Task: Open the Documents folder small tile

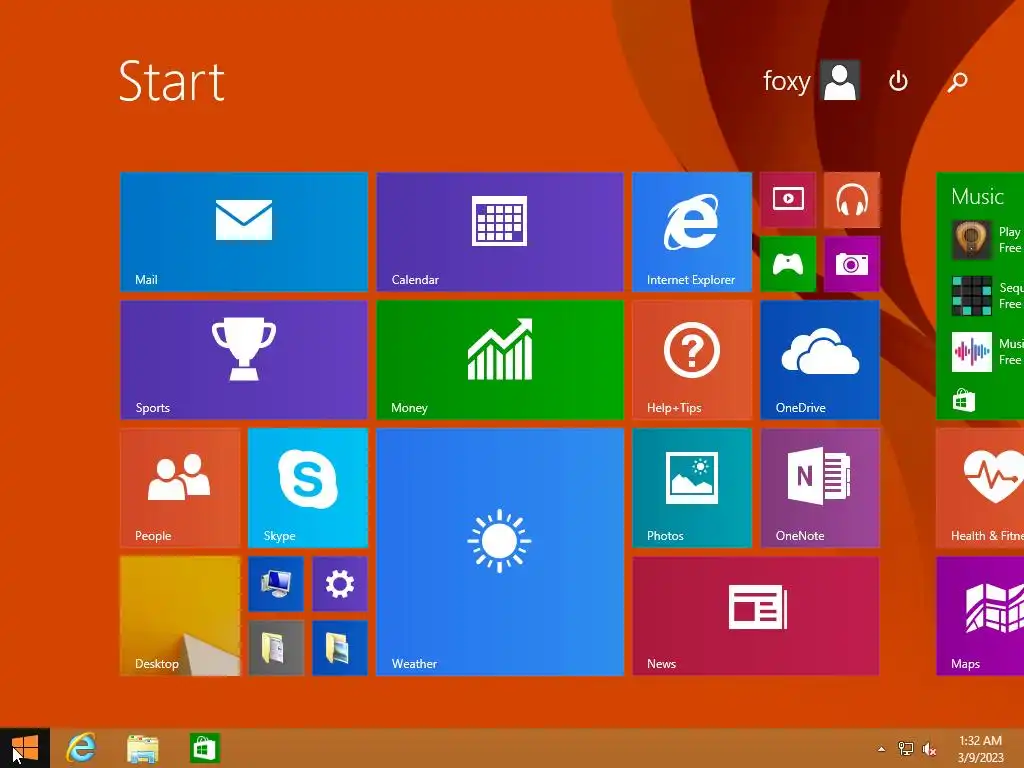Action: (276, 648)
